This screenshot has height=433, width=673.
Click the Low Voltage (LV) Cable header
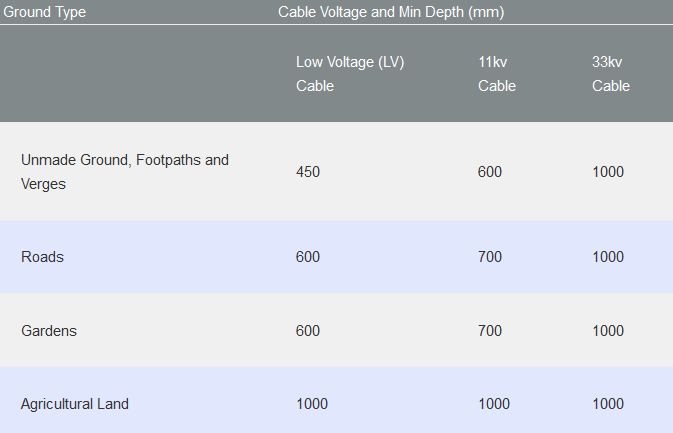tap(350, 73)
